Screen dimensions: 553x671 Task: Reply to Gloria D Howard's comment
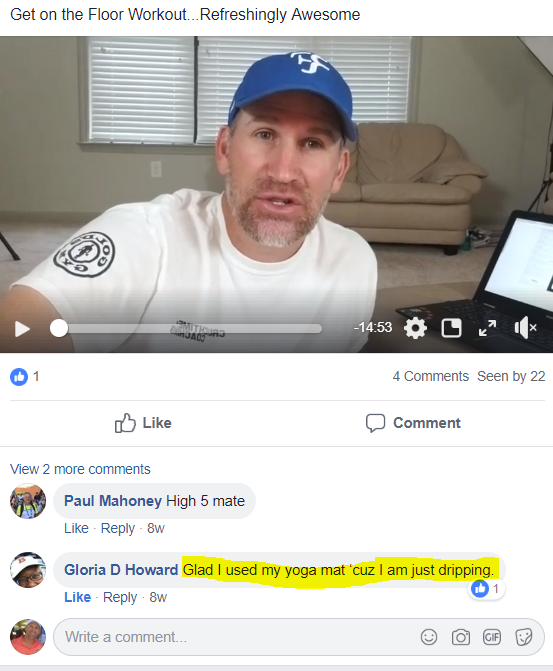point(120,597)
